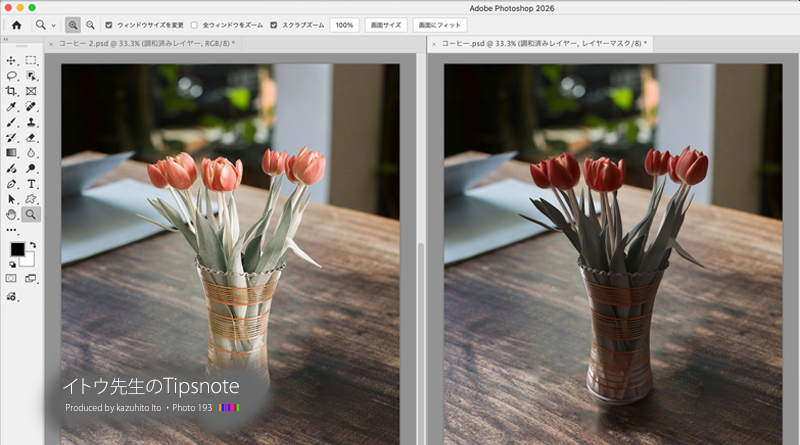Pick the Lasso tool
Viewport: 800px width, 445px height.
coord(11,76)
